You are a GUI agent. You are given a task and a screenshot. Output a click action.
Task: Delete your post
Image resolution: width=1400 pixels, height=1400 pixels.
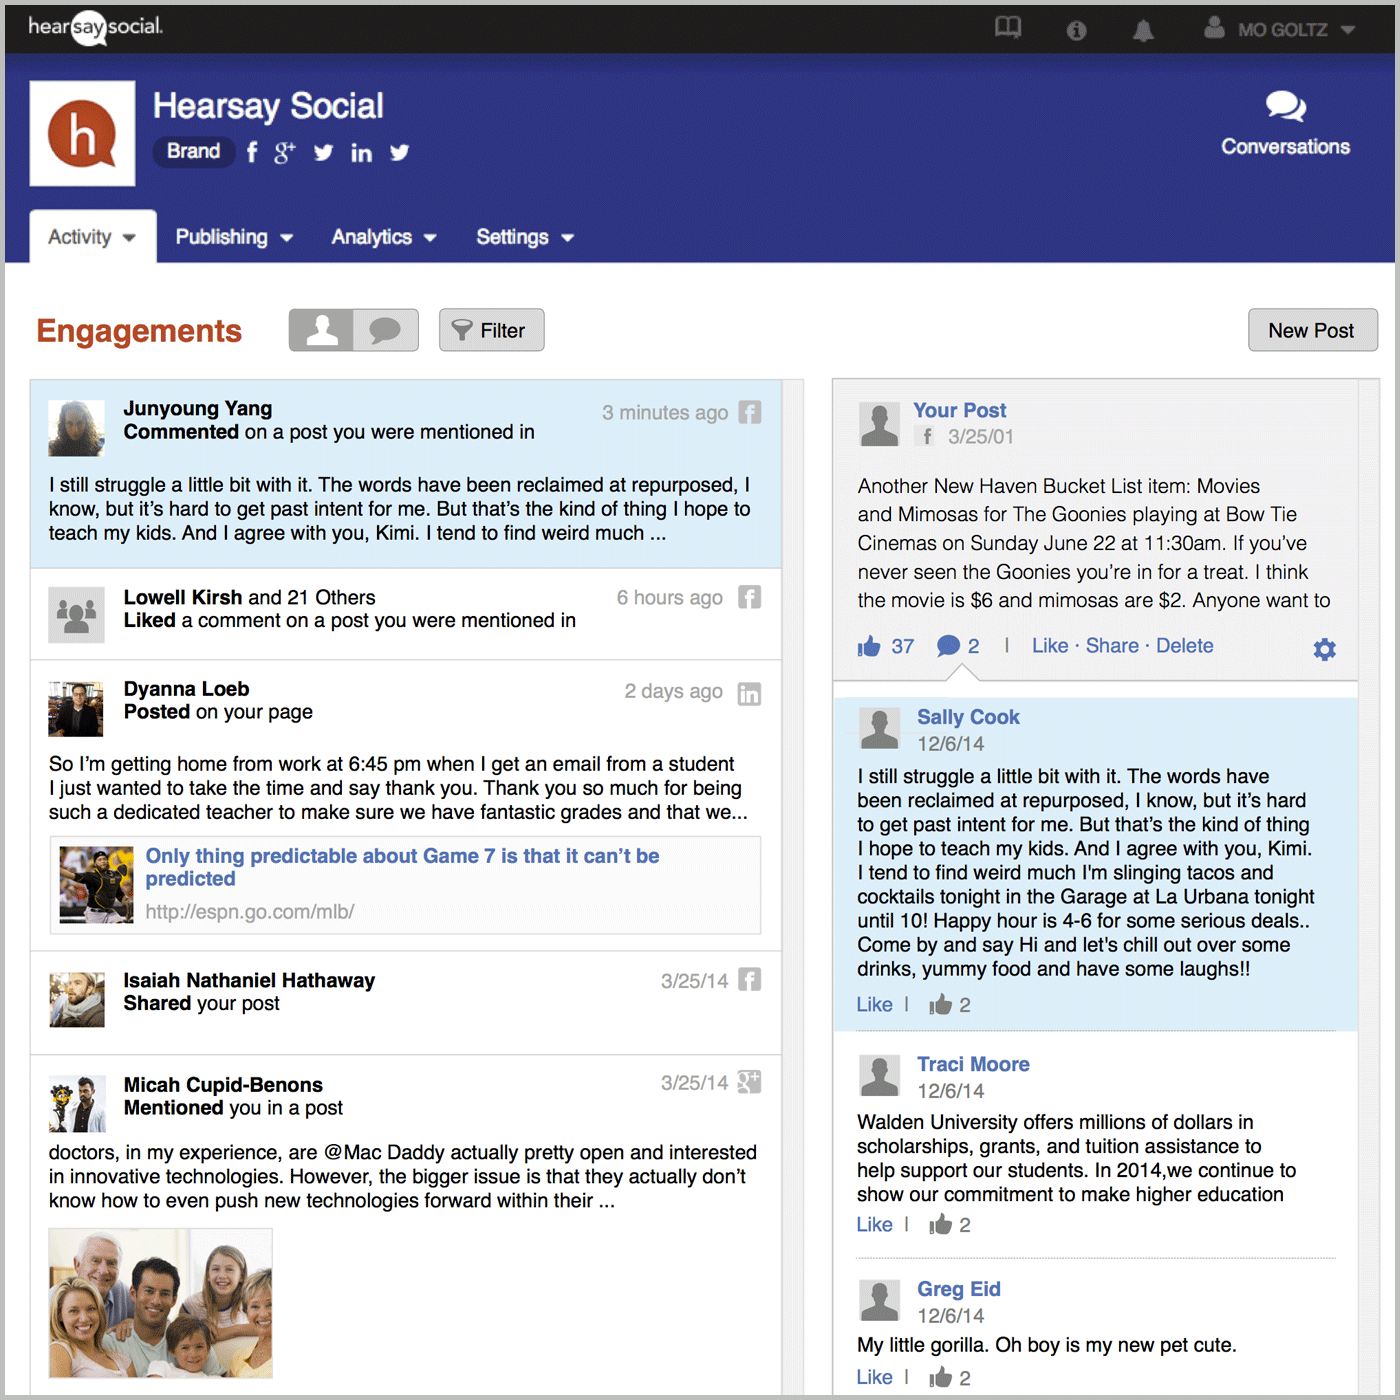coord(1184,646)
